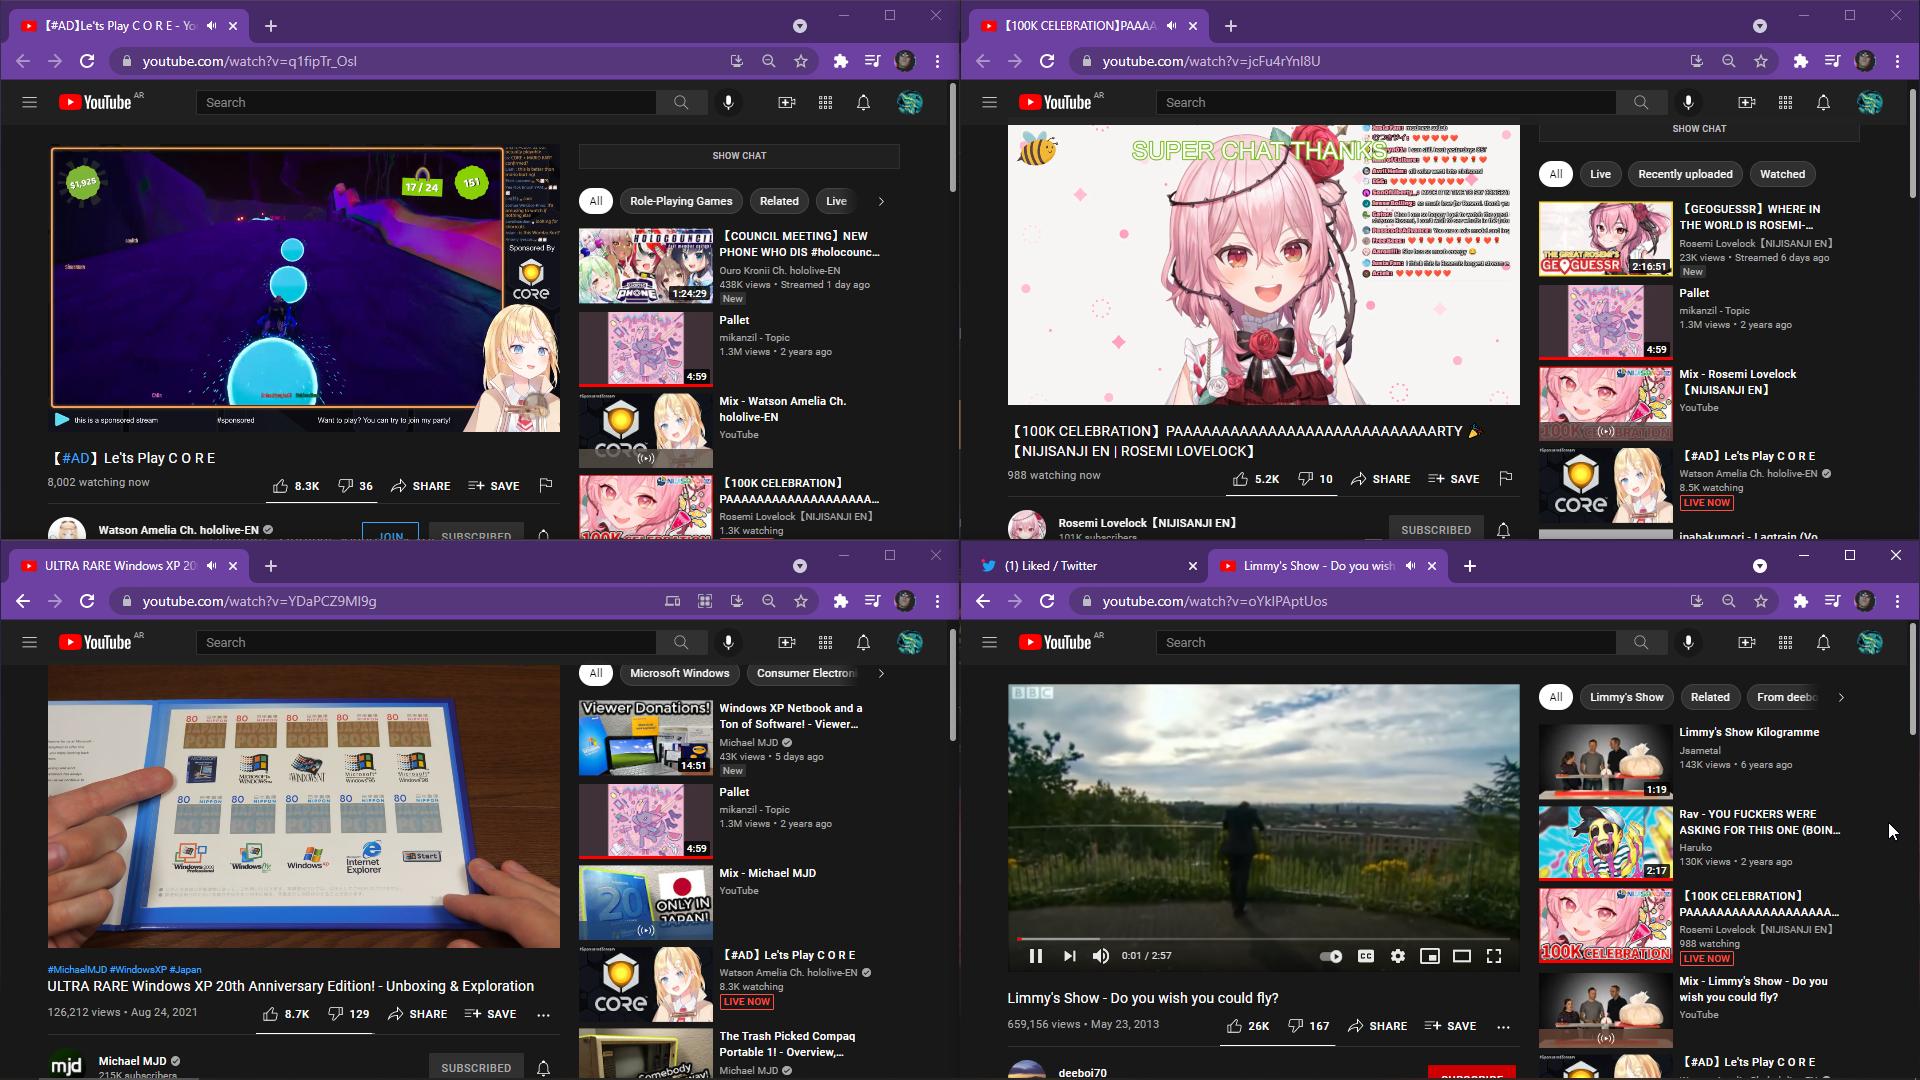Open YouTube apps grid in Windows XP window
Image resolution: width=1920 pixels, height=1080 pixels.
tap(825, 642)
